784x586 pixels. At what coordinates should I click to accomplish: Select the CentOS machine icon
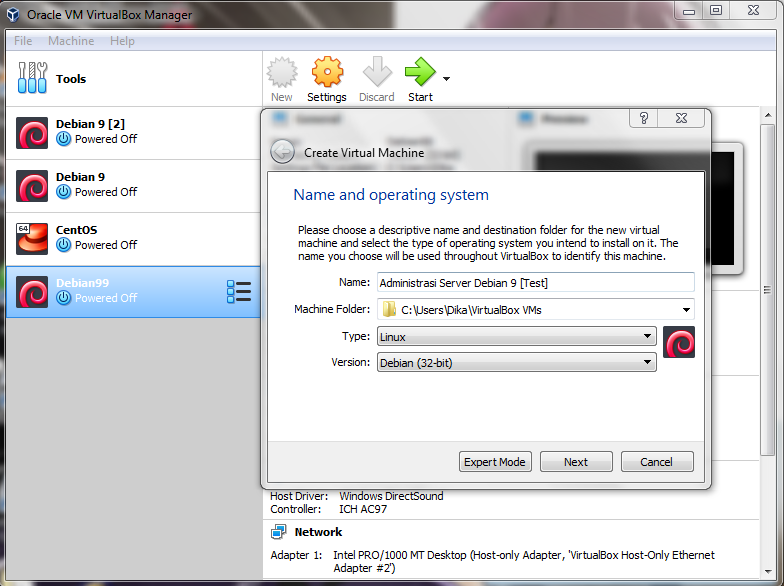coord(32,239)
